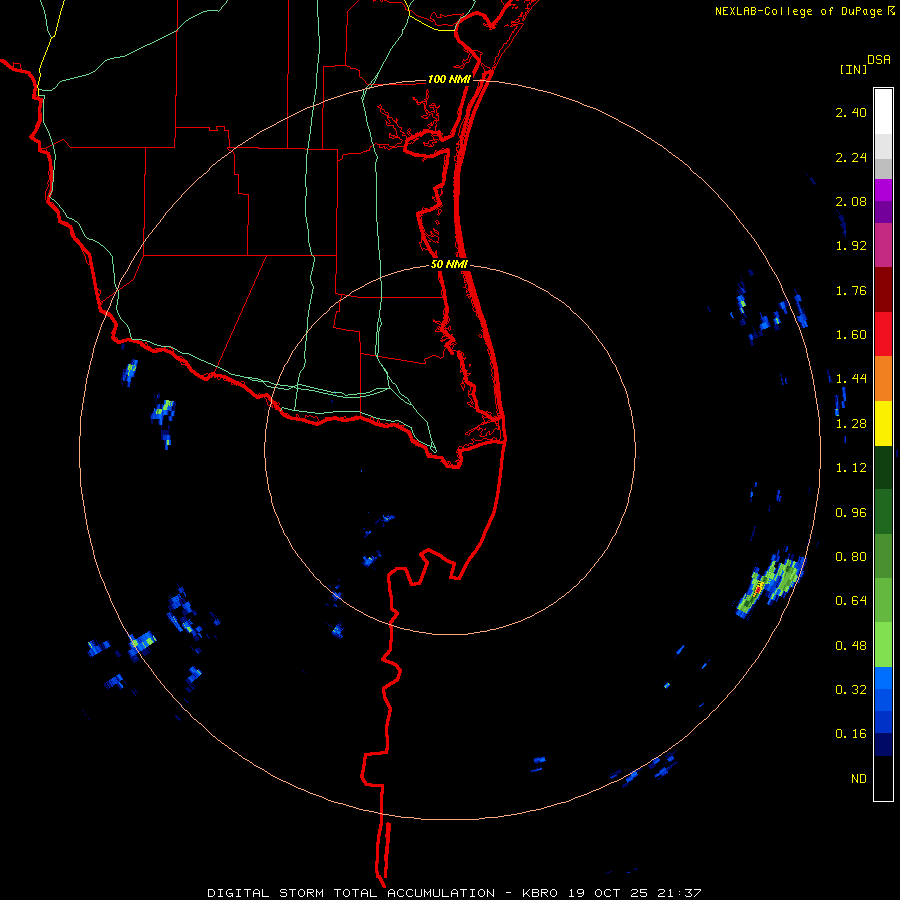The image size is (900, 900).
Task: Click the [IN] units label
Action: pos(853,69)
